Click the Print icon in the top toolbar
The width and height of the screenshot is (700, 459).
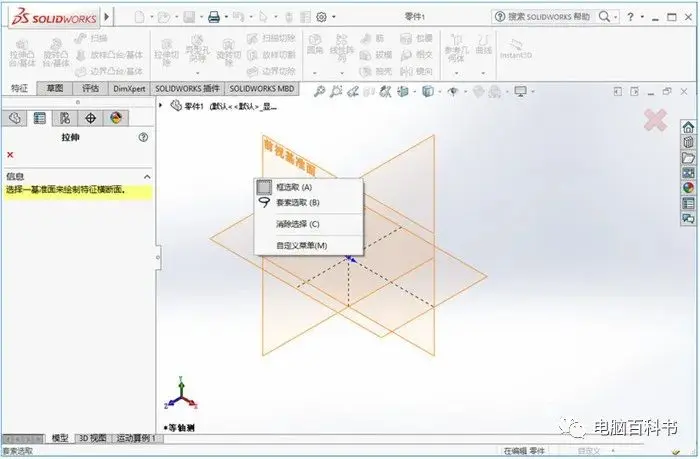(214, 17)
